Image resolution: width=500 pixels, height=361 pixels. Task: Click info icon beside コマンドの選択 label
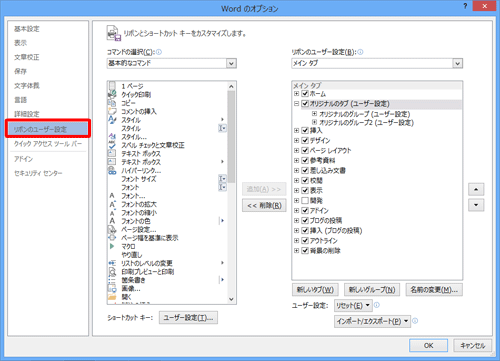[x=159, y=52]
